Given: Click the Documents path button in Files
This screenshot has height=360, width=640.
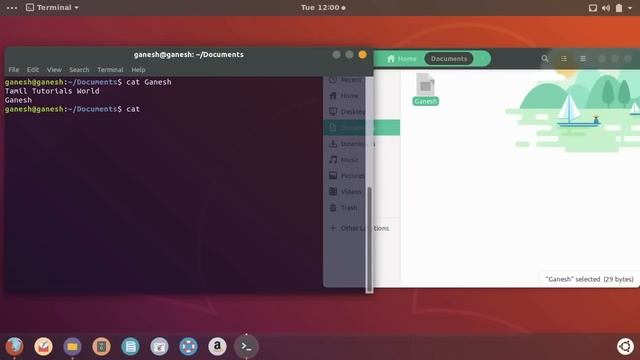Looking at the screenshot, I should coord(449,59).
